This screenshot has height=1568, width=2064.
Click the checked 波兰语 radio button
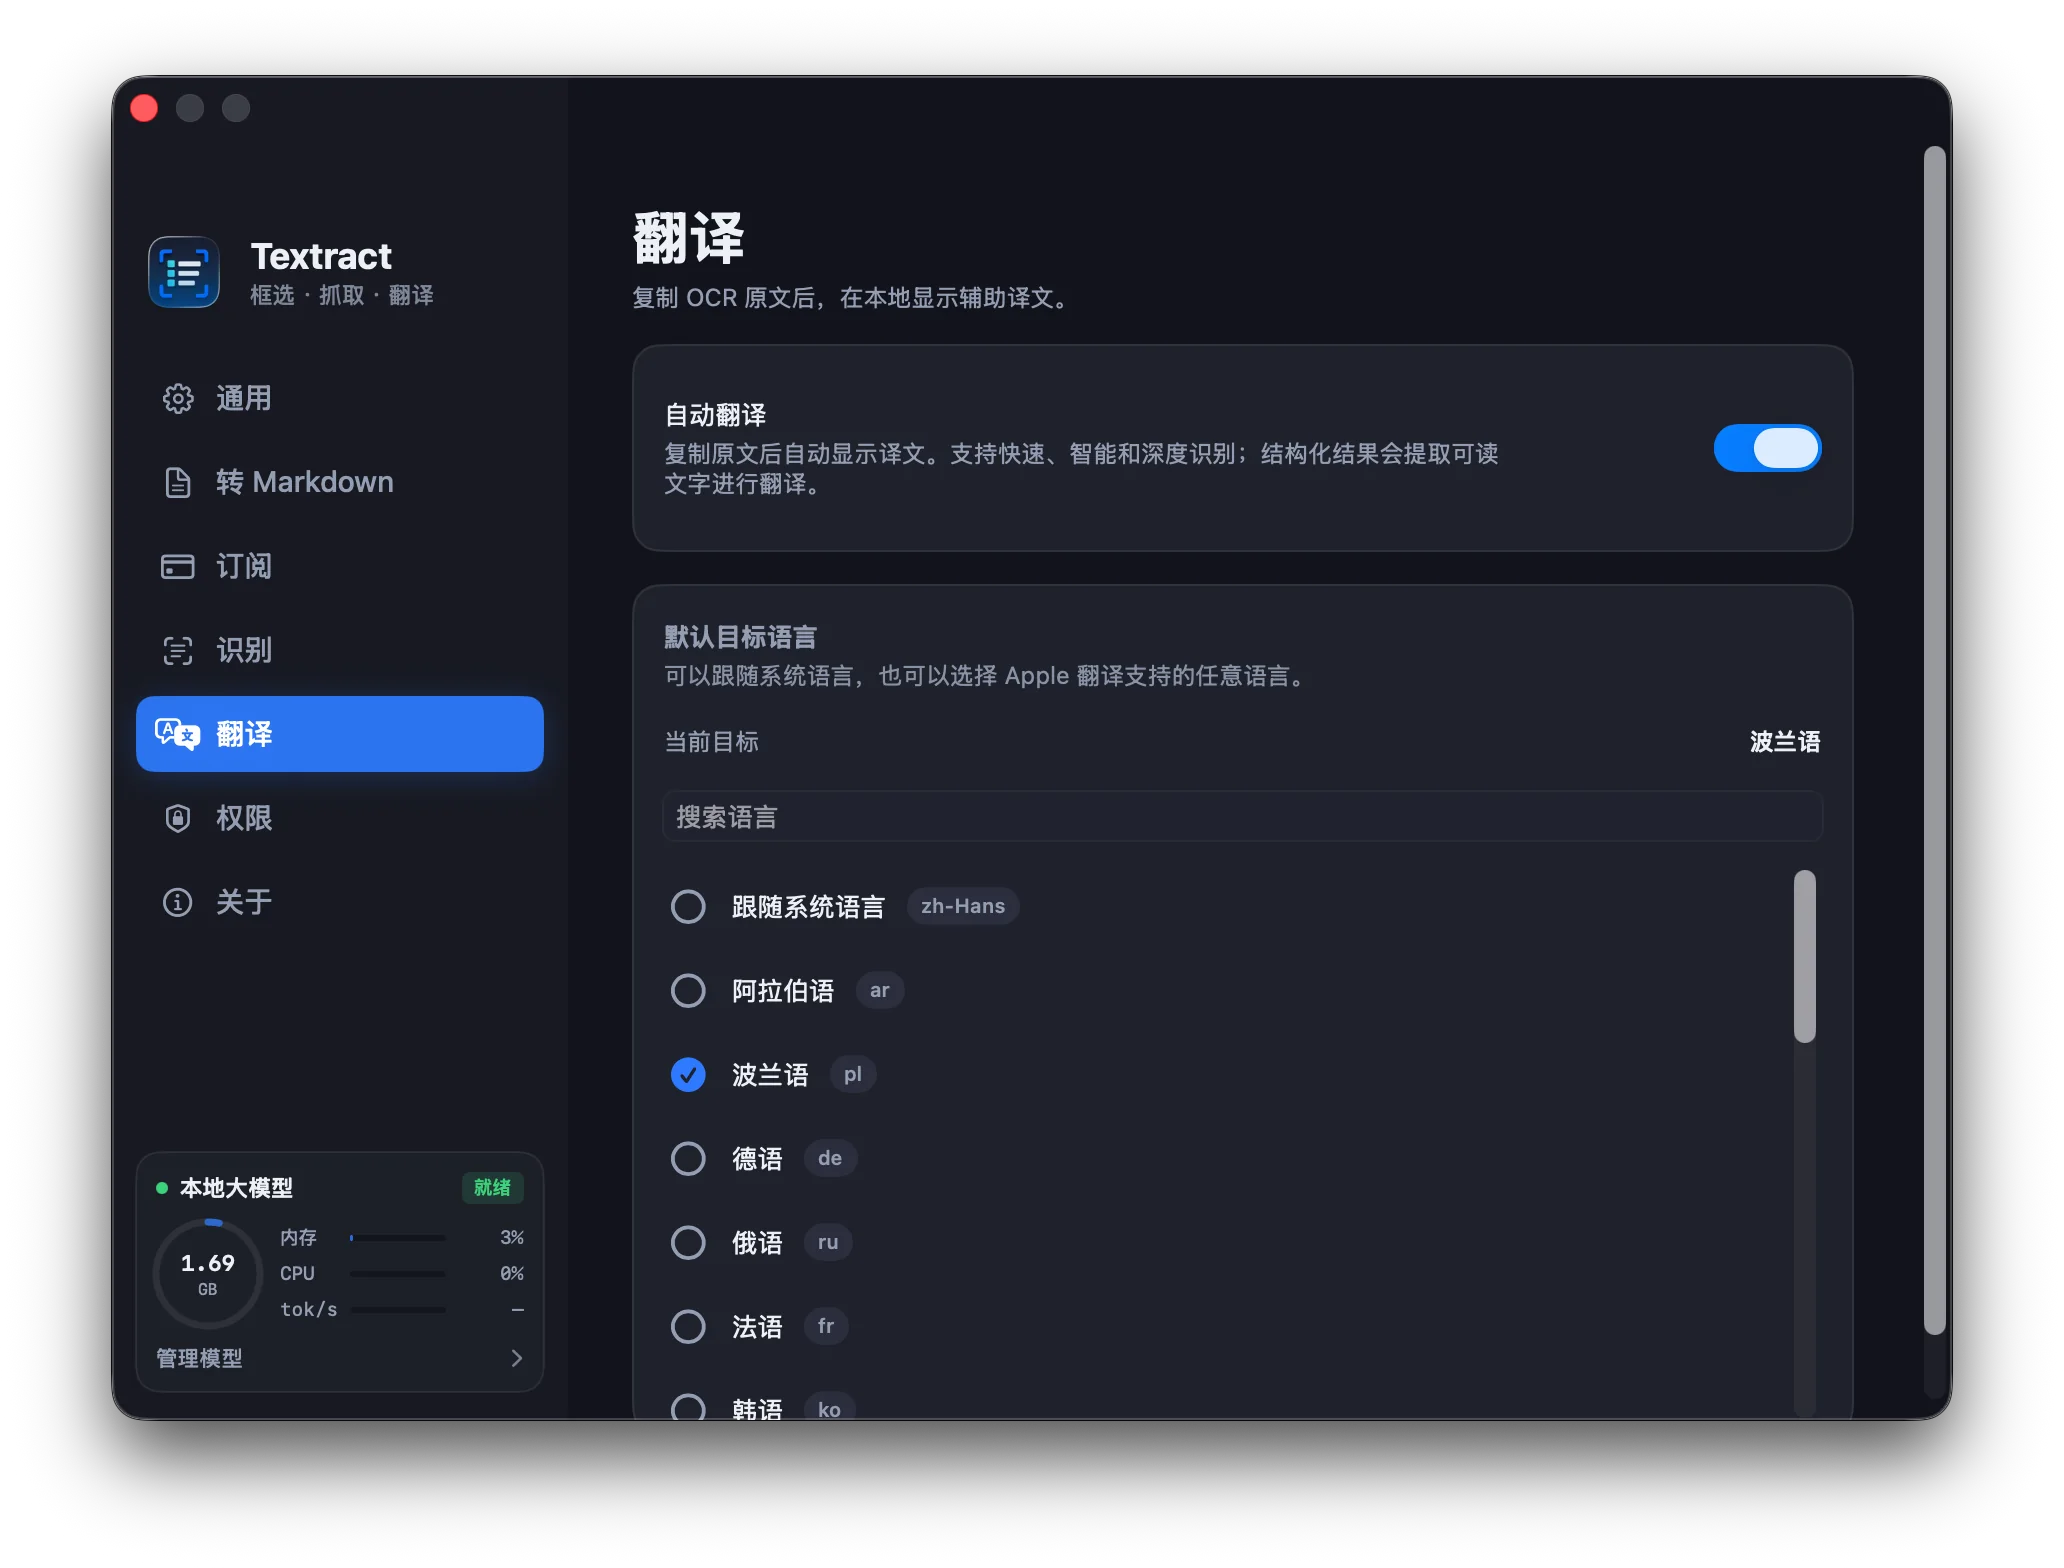[x=688, y=1075]
